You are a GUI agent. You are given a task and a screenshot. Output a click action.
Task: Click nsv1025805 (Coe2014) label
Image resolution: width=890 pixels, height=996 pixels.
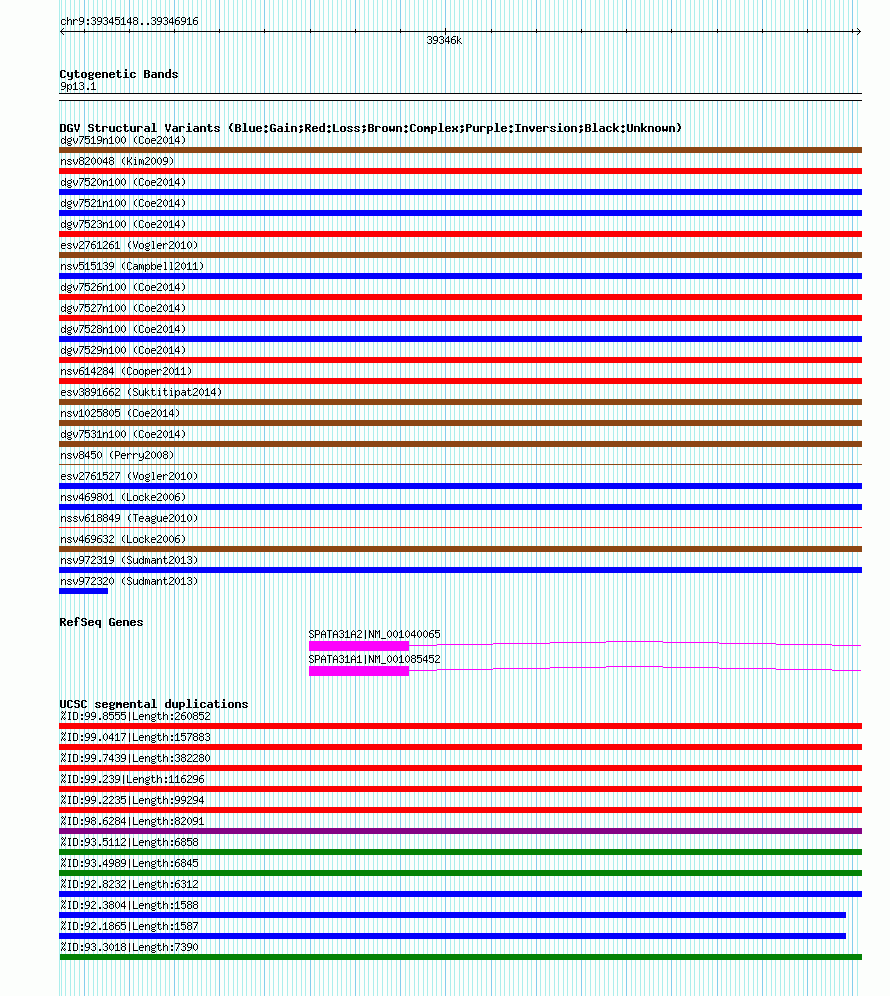tap(120, 413)
